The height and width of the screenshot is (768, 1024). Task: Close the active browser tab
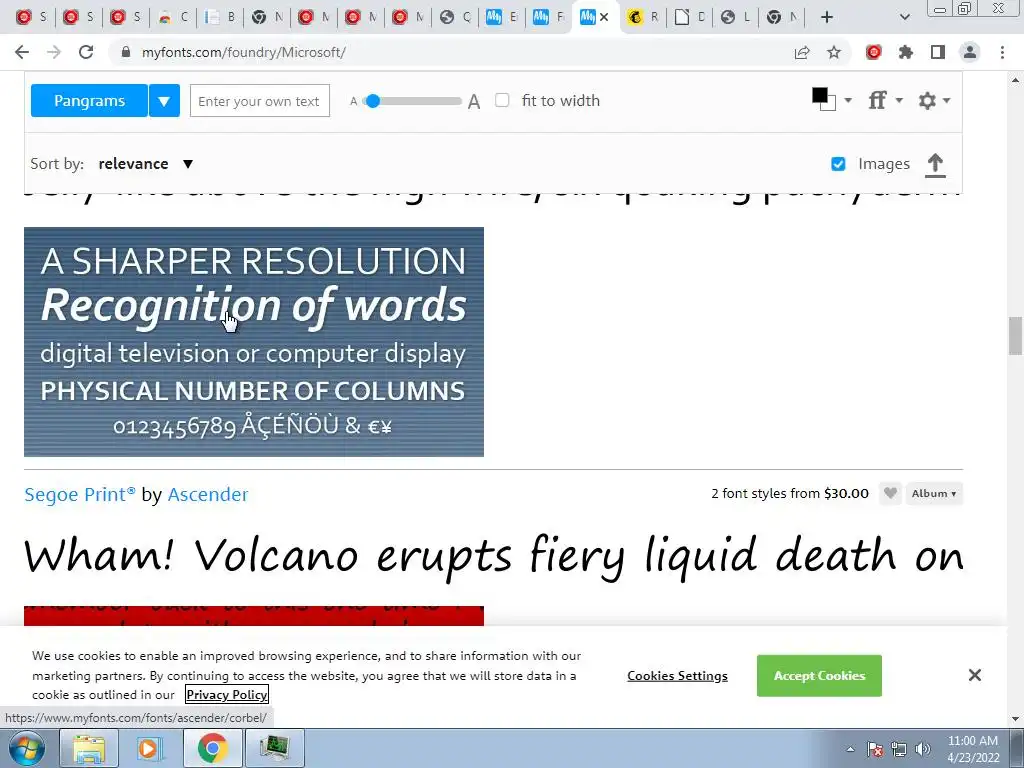(604, 17)
